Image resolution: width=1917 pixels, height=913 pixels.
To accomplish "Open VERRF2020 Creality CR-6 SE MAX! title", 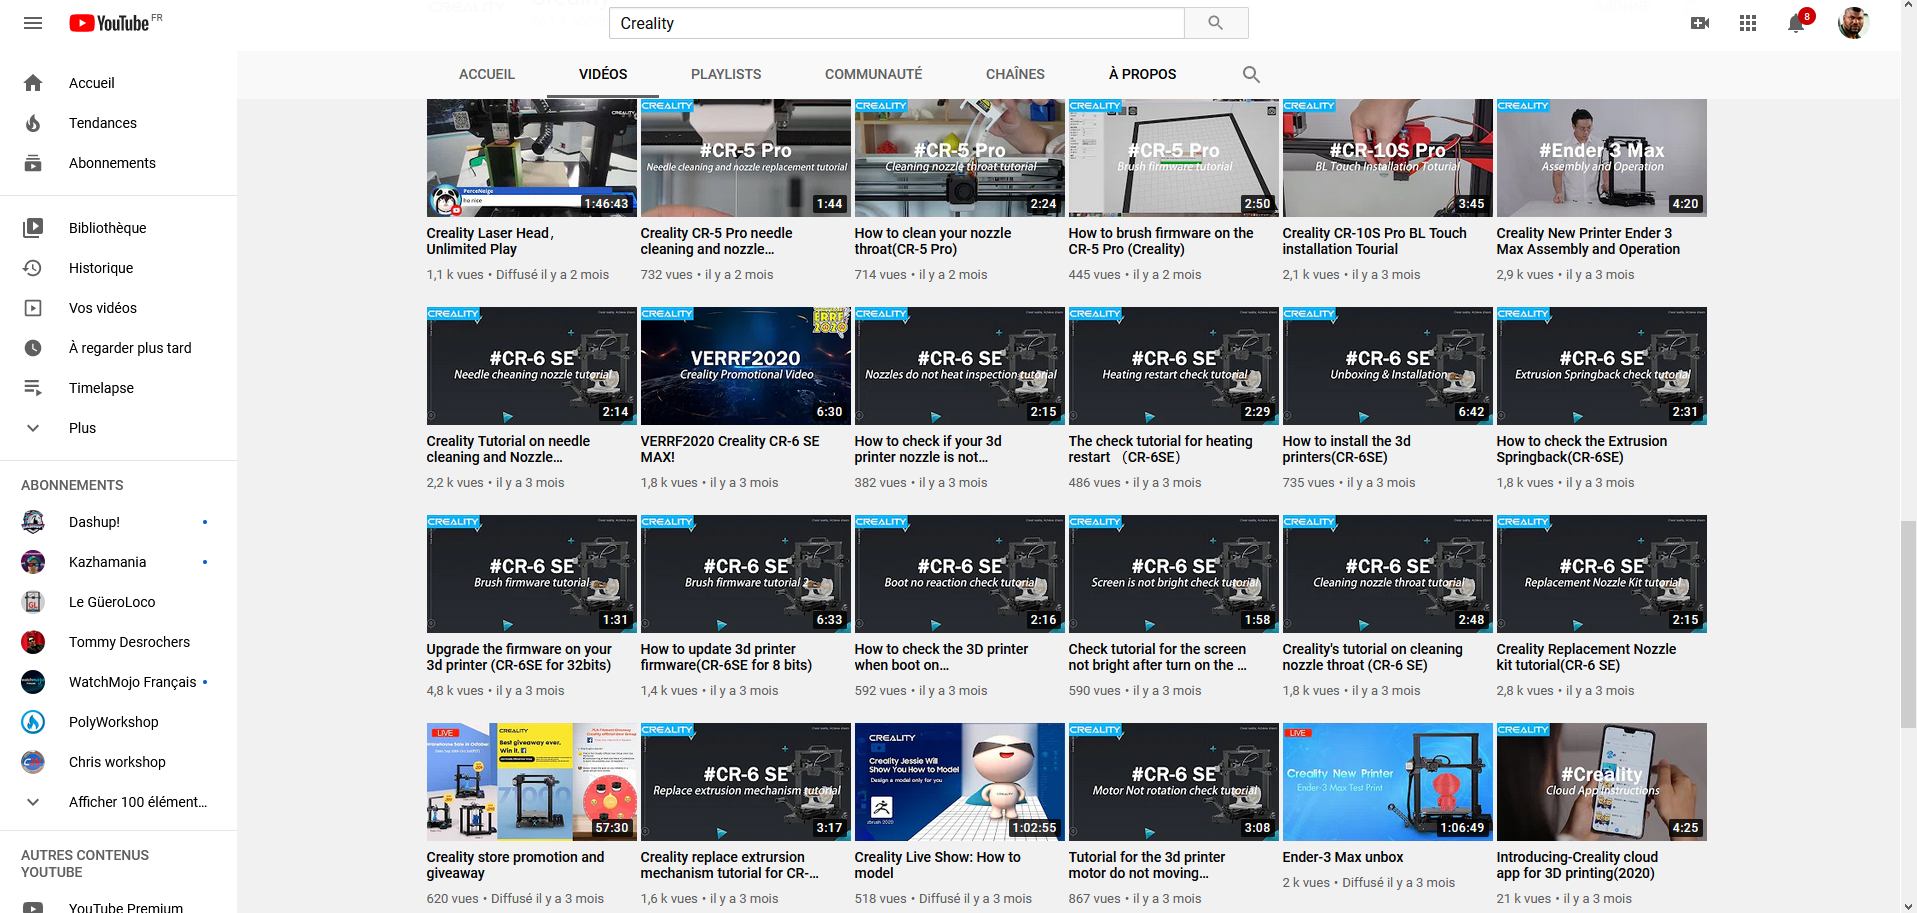I will click(x=730, y=449).
